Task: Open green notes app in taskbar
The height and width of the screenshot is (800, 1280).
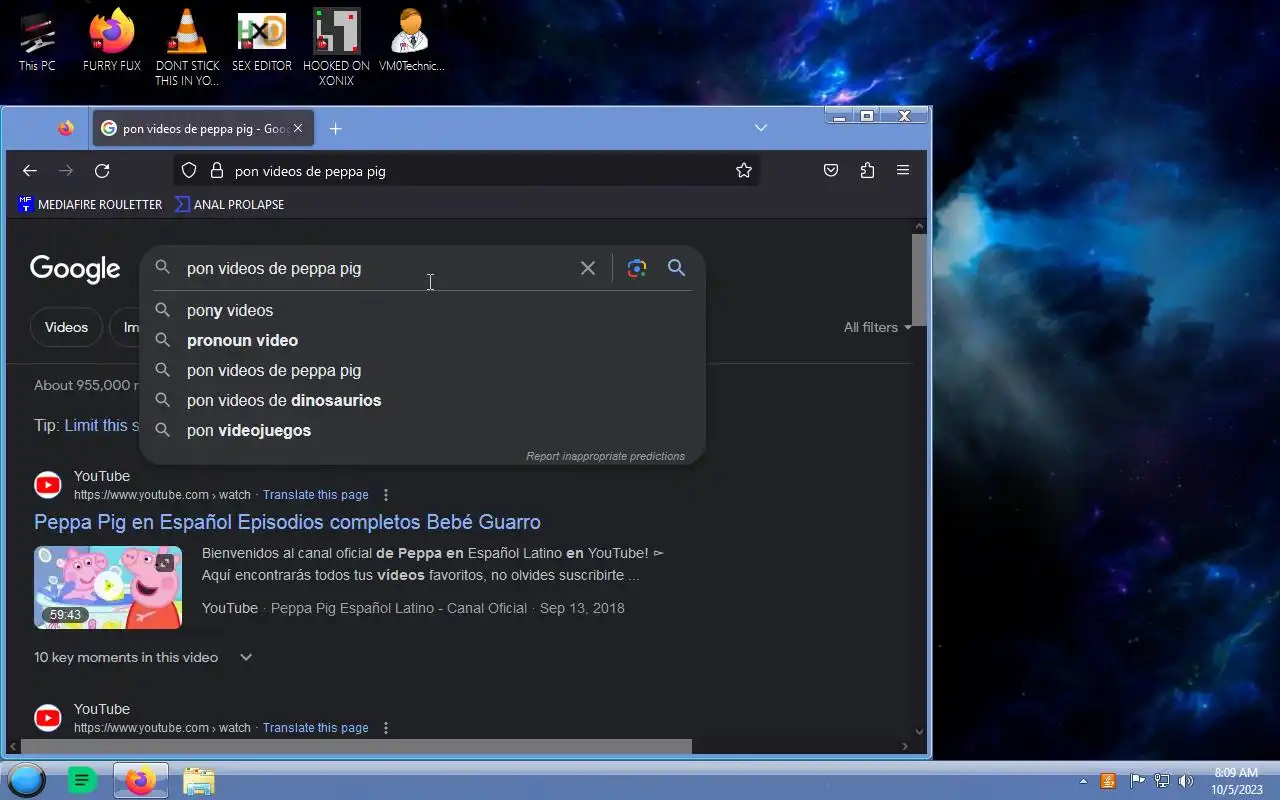Action: coord(82,780)
